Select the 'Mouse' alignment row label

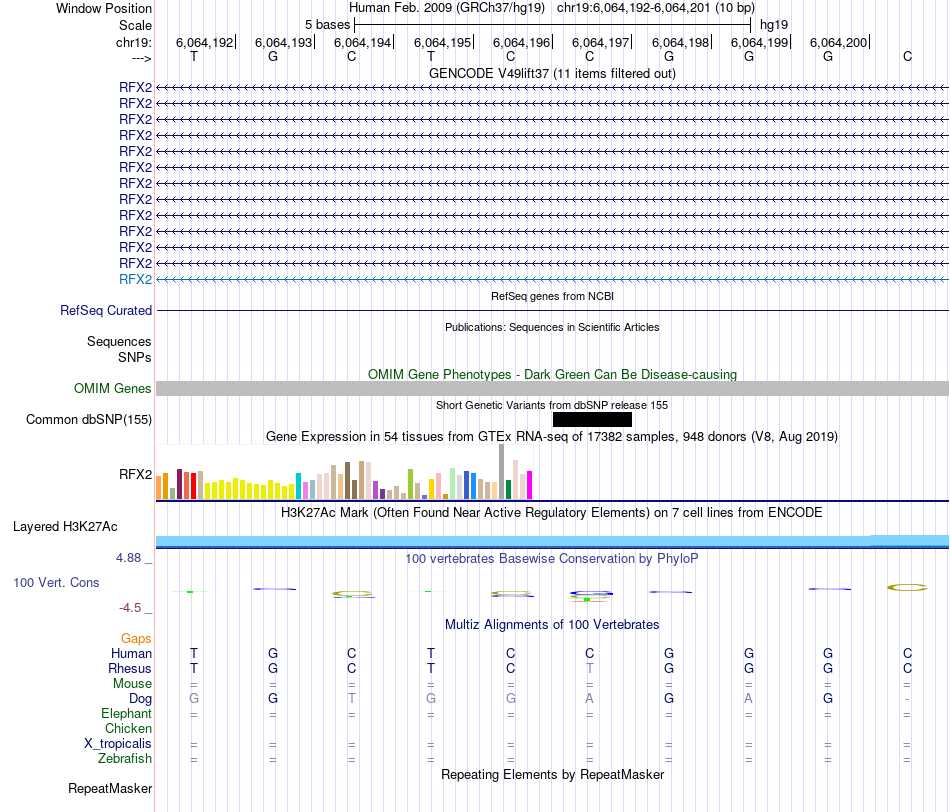click(x=132, y=684)
